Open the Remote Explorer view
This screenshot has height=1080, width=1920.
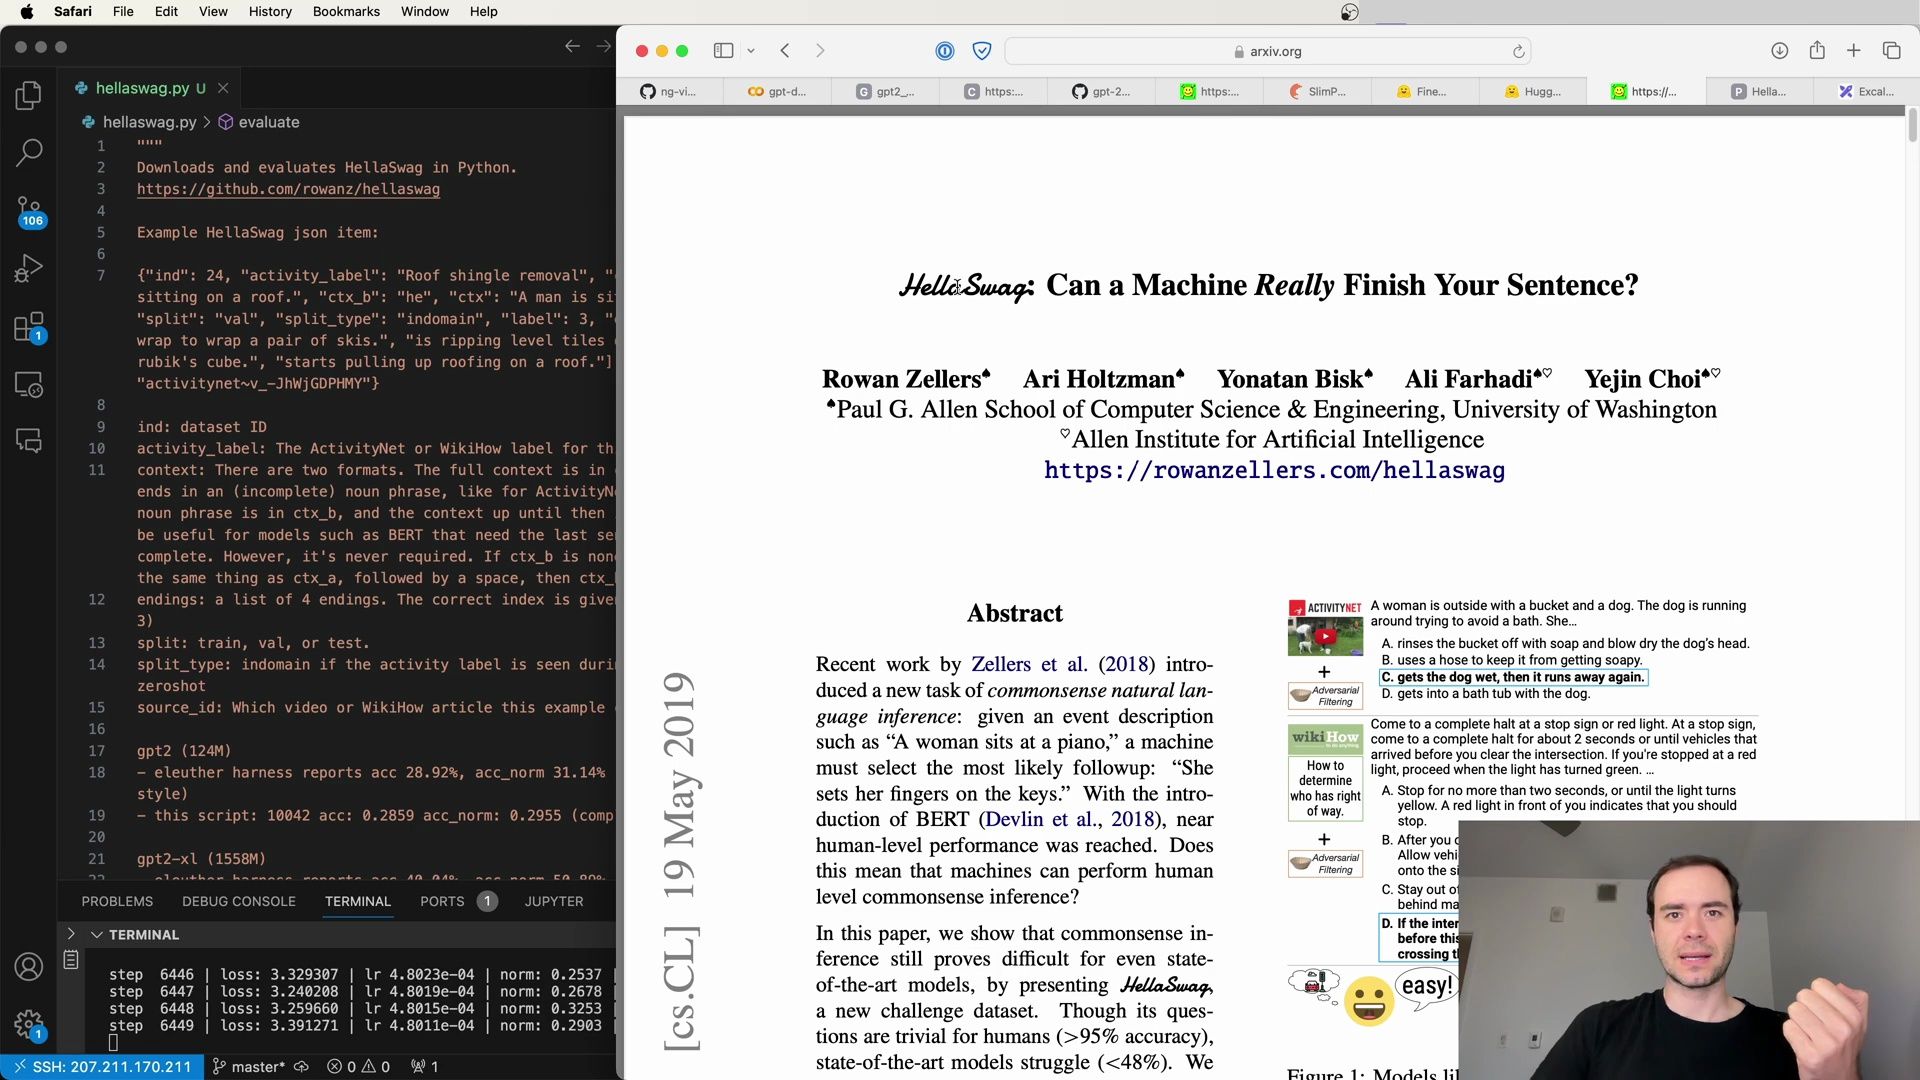[29, 384]
